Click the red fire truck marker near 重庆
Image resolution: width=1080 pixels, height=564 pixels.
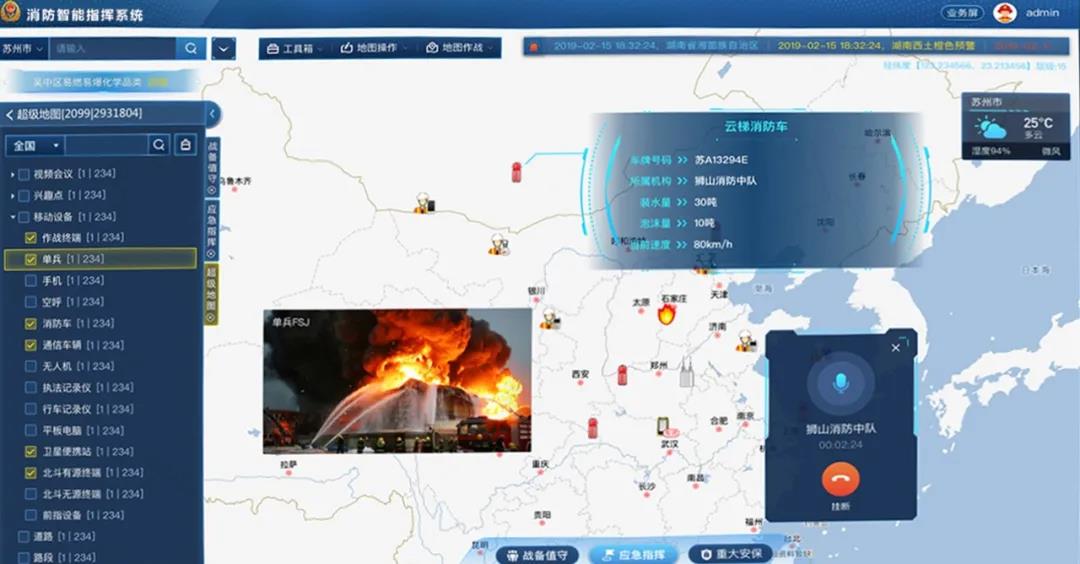[592, 428]
